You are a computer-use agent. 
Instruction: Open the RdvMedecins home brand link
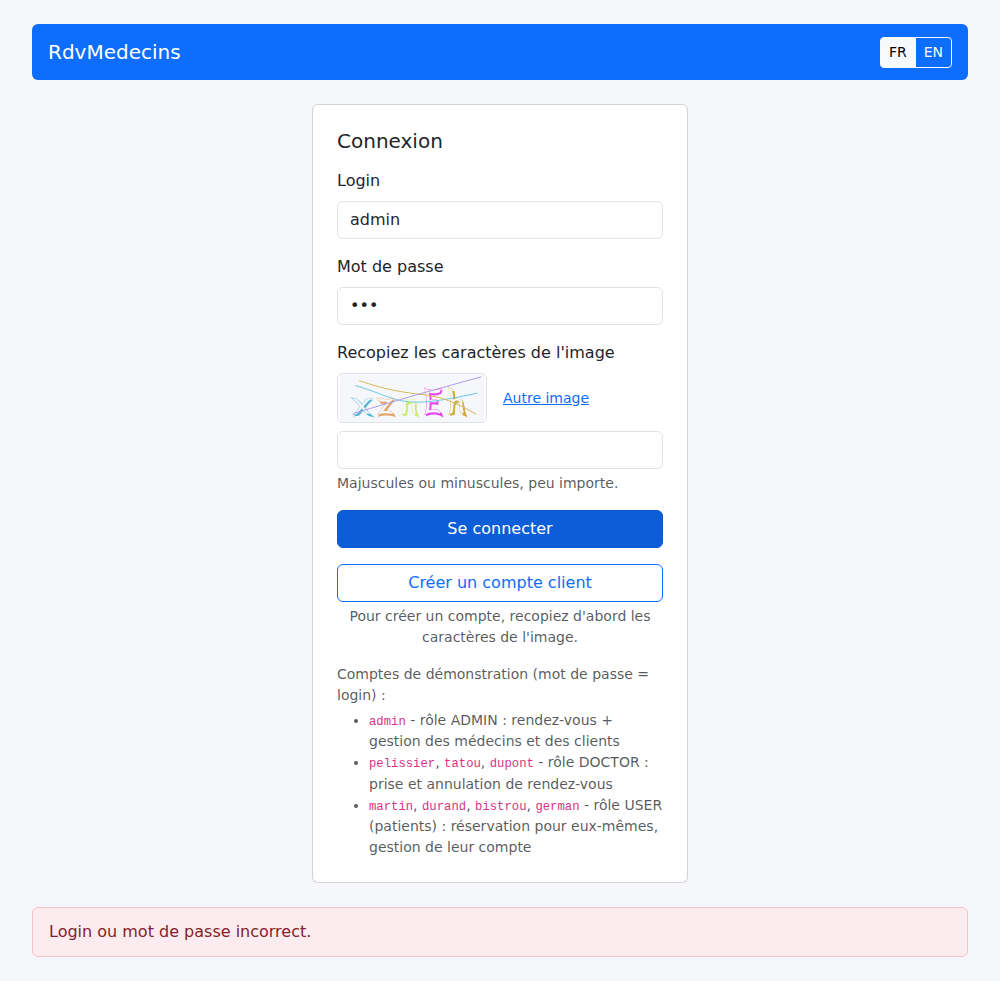point(115,52)
